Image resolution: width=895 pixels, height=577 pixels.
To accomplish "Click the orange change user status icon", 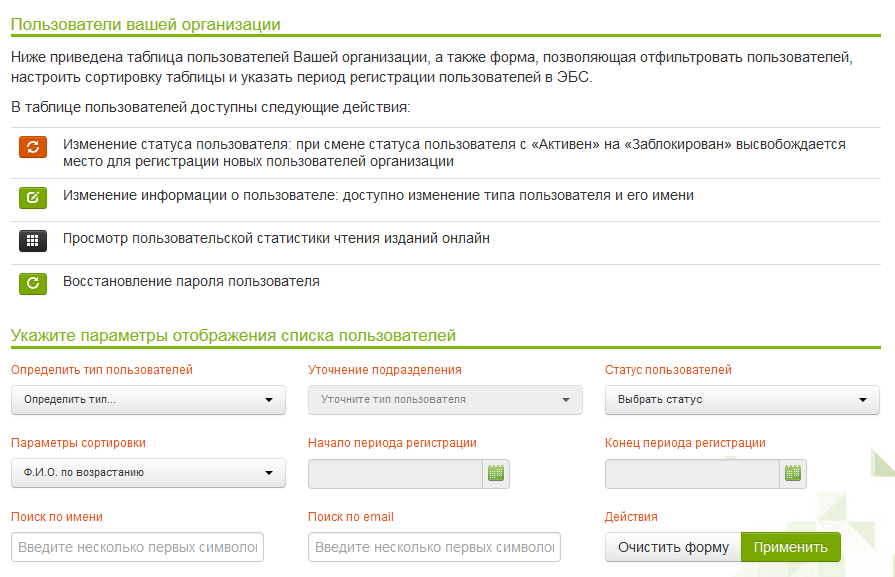I will 33,147.
